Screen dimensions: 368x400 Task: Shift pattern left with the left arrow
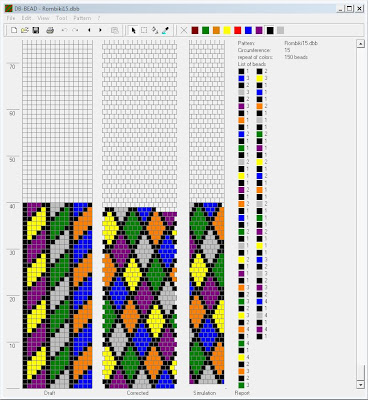89,30
